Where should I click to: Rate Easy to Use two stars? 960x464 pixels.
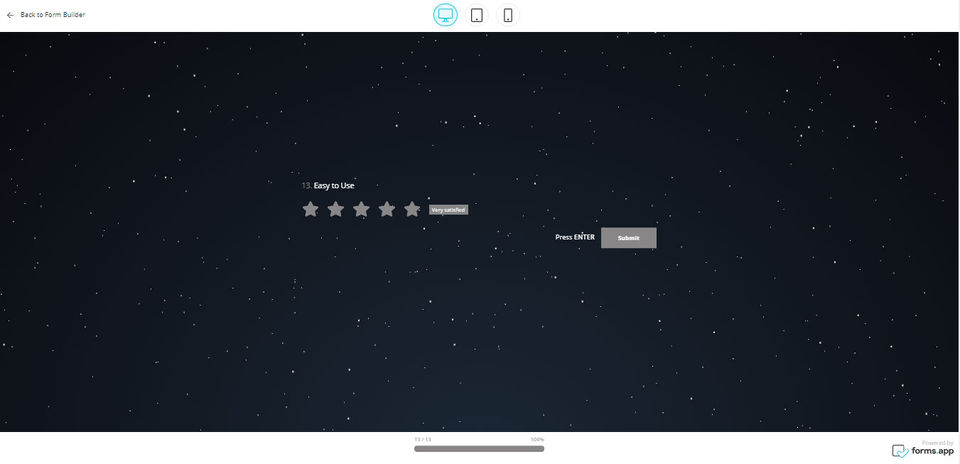coord(336,209)
